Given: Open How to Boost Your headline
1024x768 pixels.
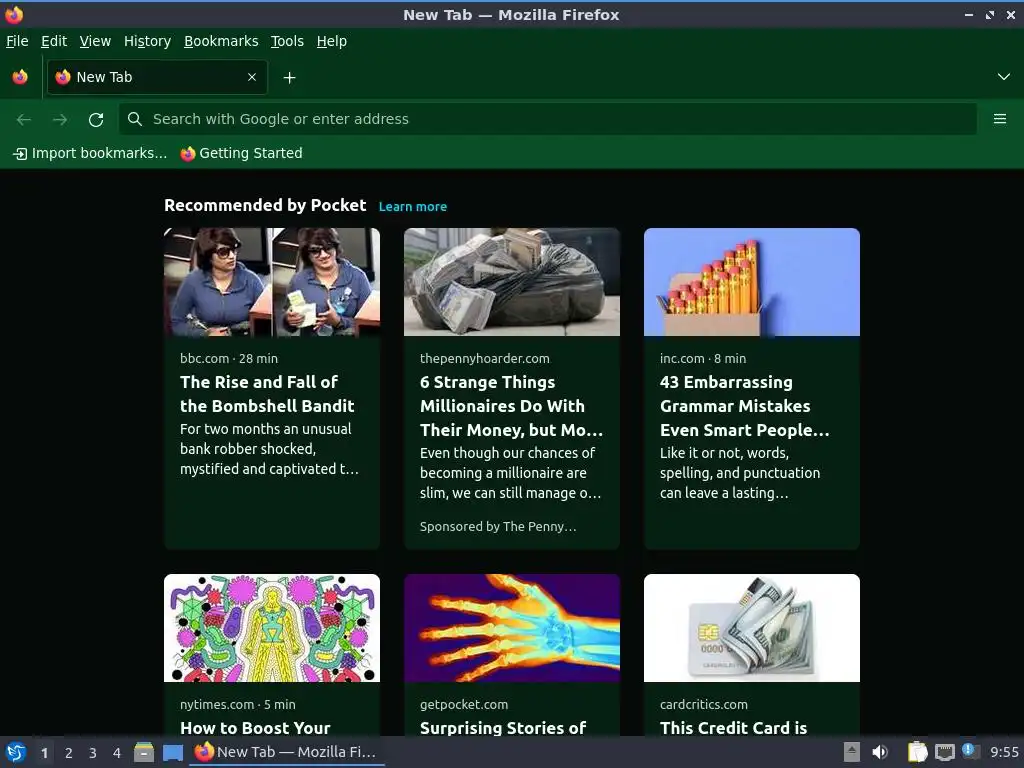Looking at the screenshot, I should pyautogui.click(x=255, y=728).
